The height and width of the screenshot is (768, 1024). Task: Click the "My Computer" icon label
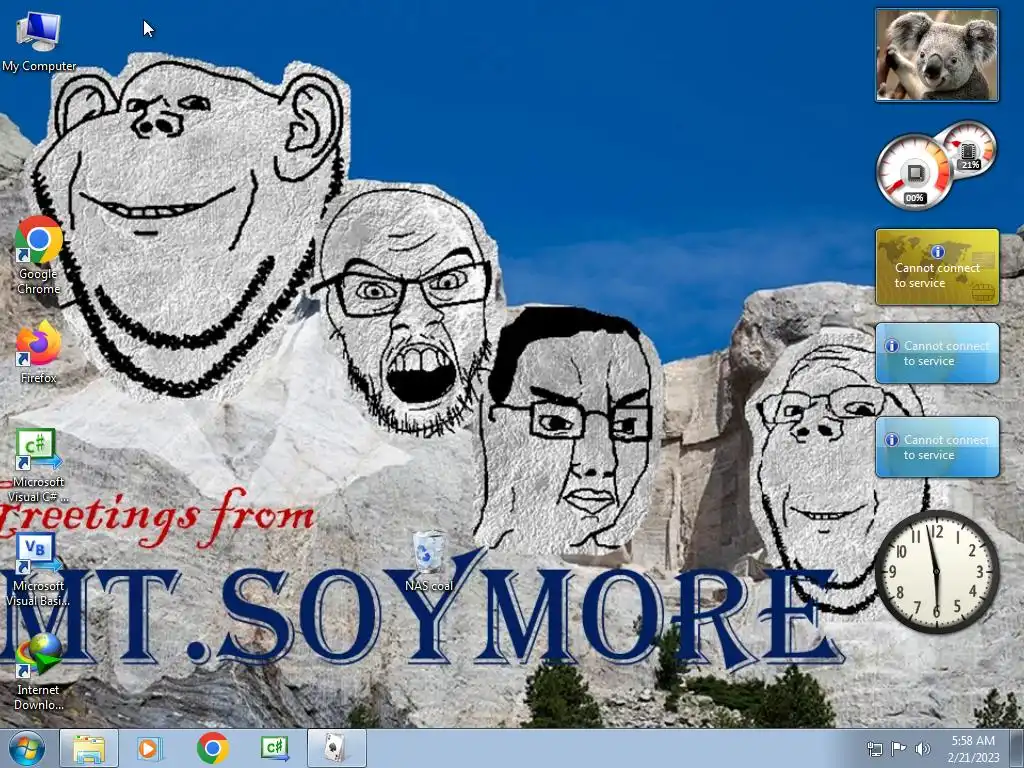(x=39, y=66)
